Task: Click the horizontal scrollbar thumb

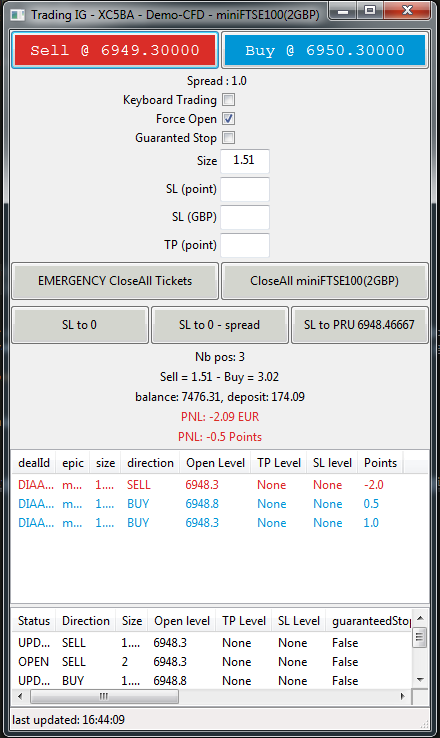Action: click(x=104, y=696)
